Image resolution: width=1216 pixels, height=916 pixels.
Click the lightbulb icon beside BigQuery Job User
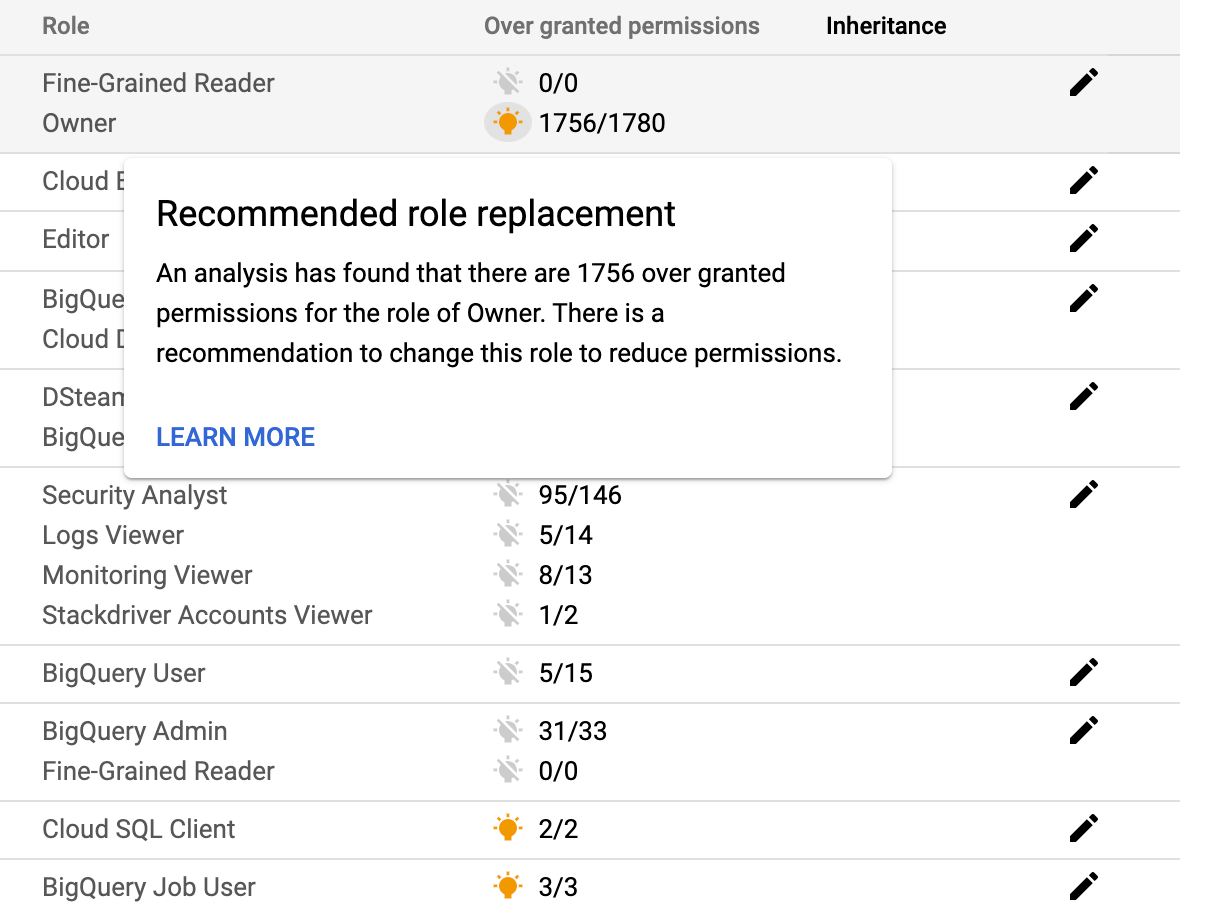click(508, 886)
